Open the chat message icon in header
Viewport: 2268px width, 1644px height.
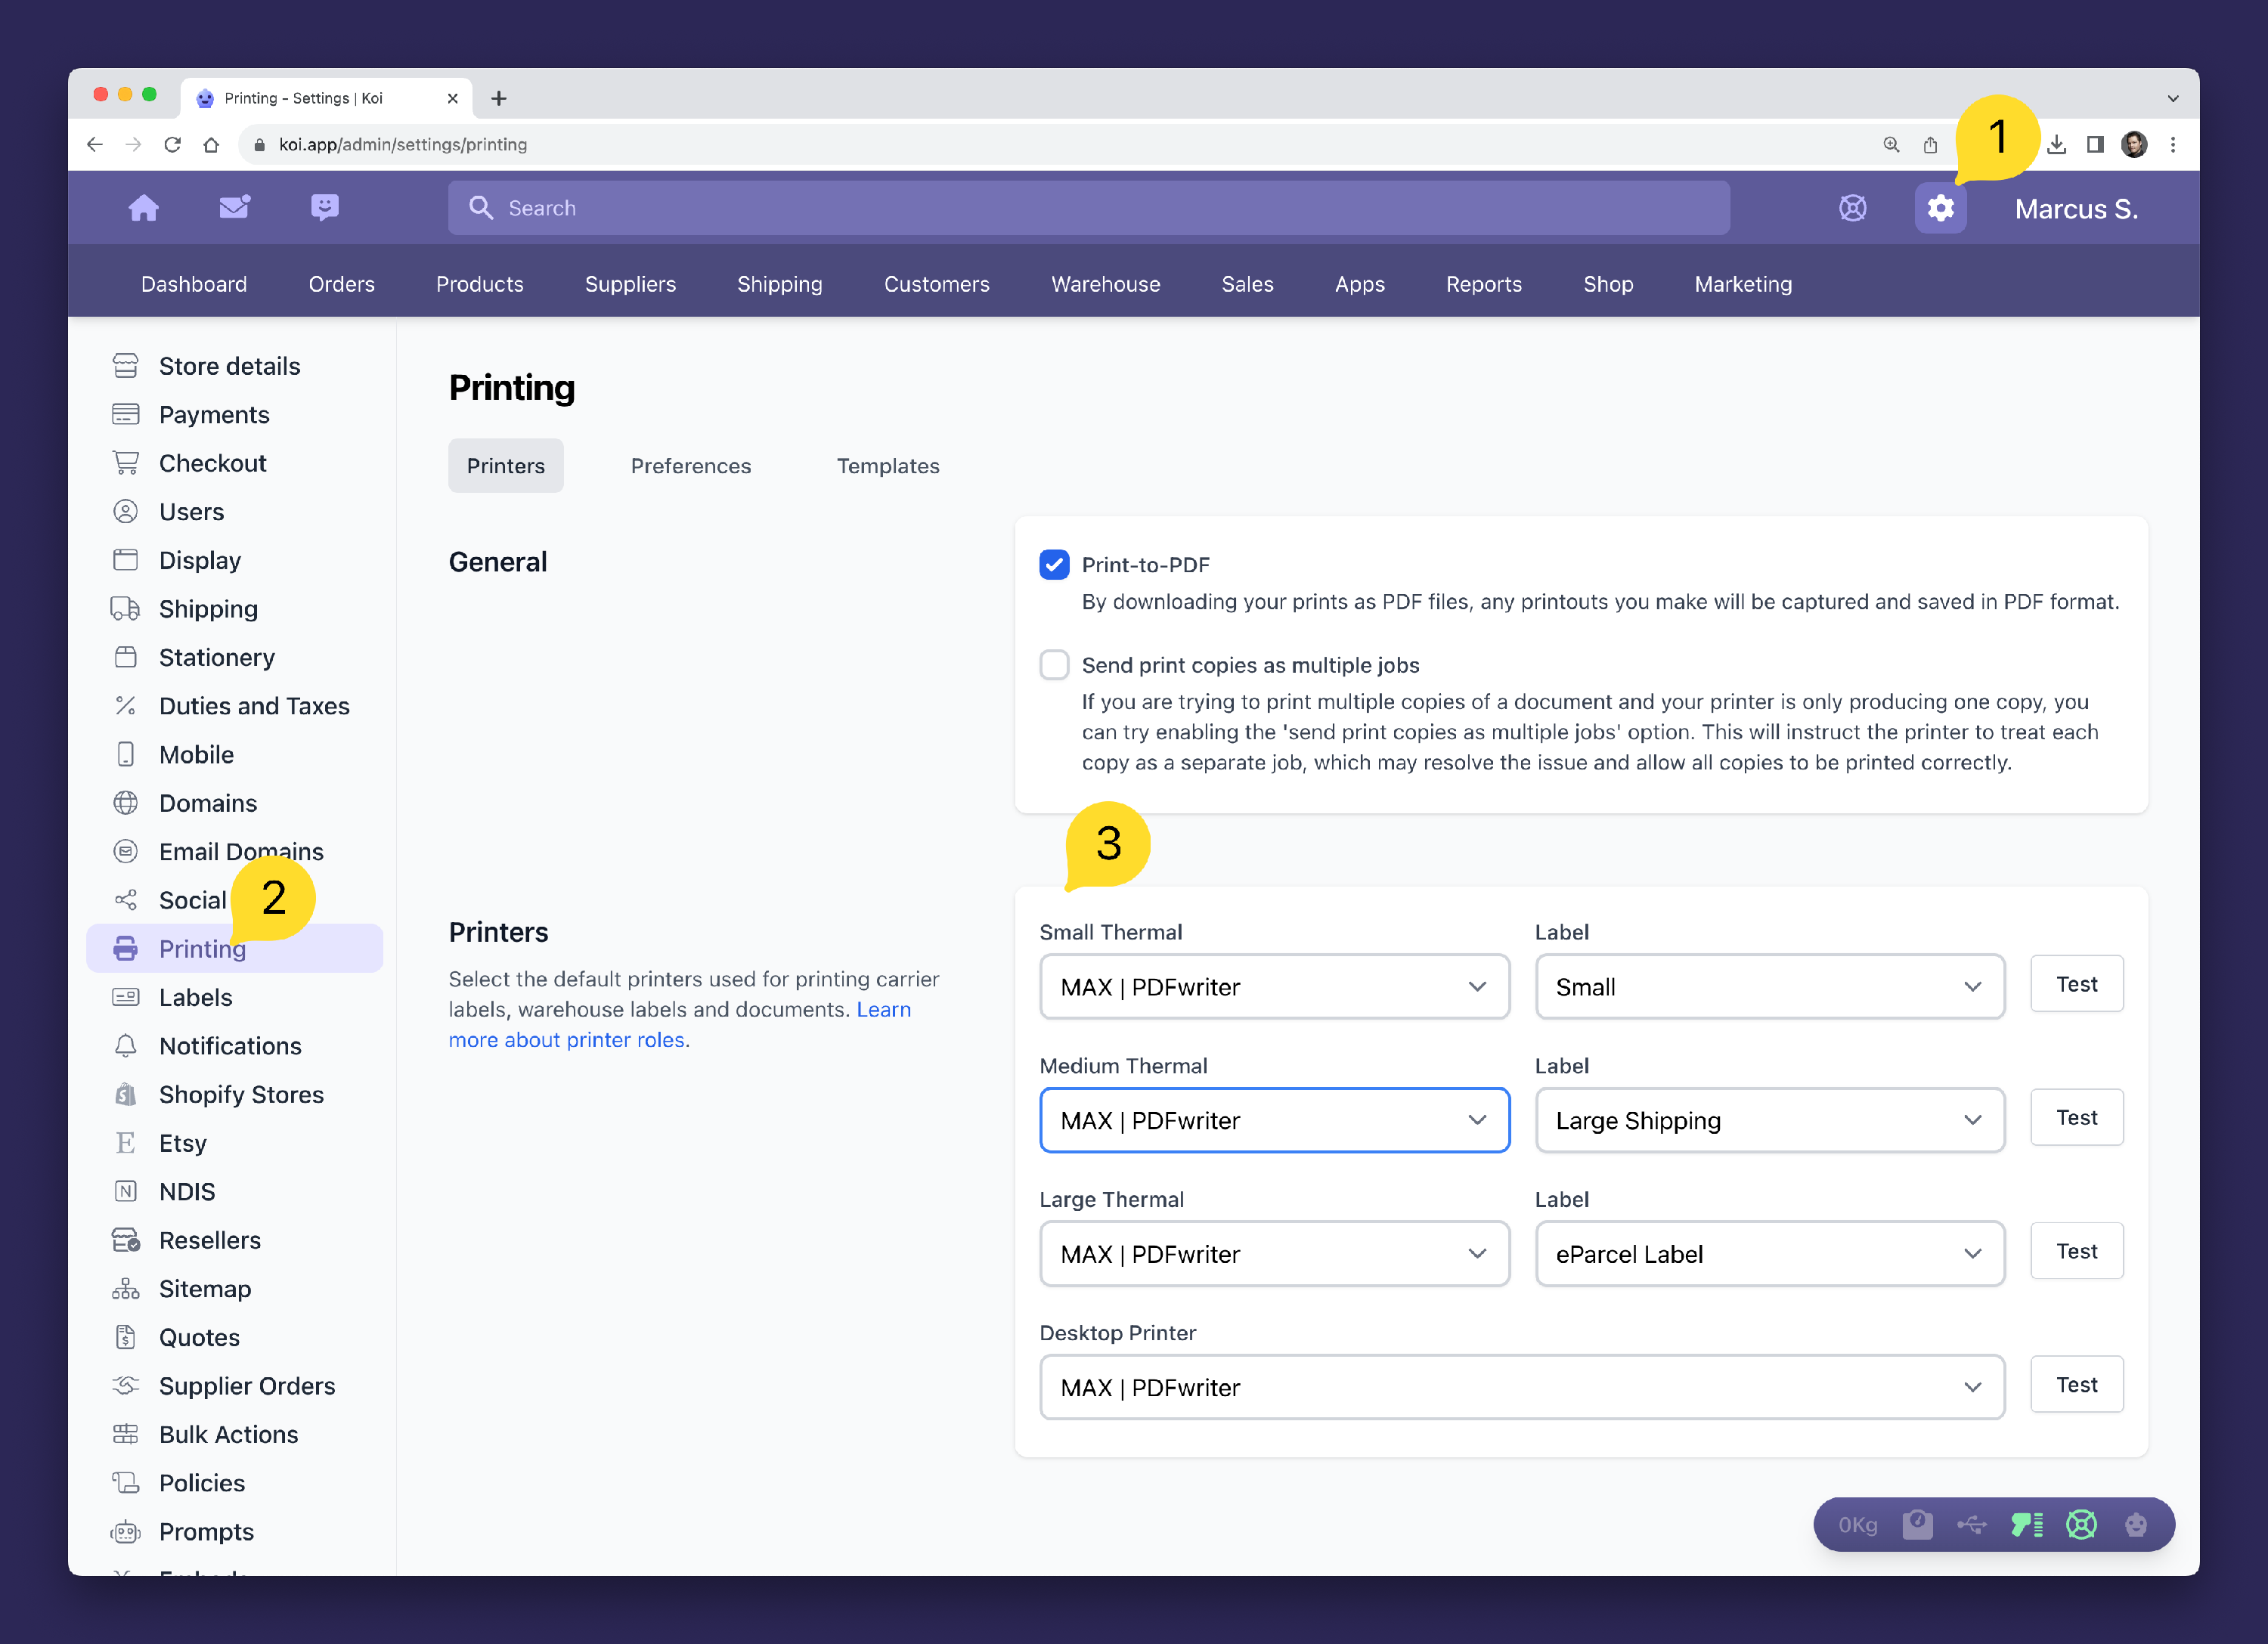click(x=325, y=207)
